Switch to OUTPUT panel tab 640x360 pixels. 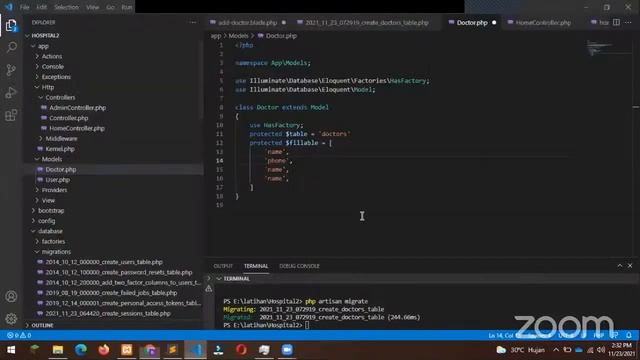223,266
